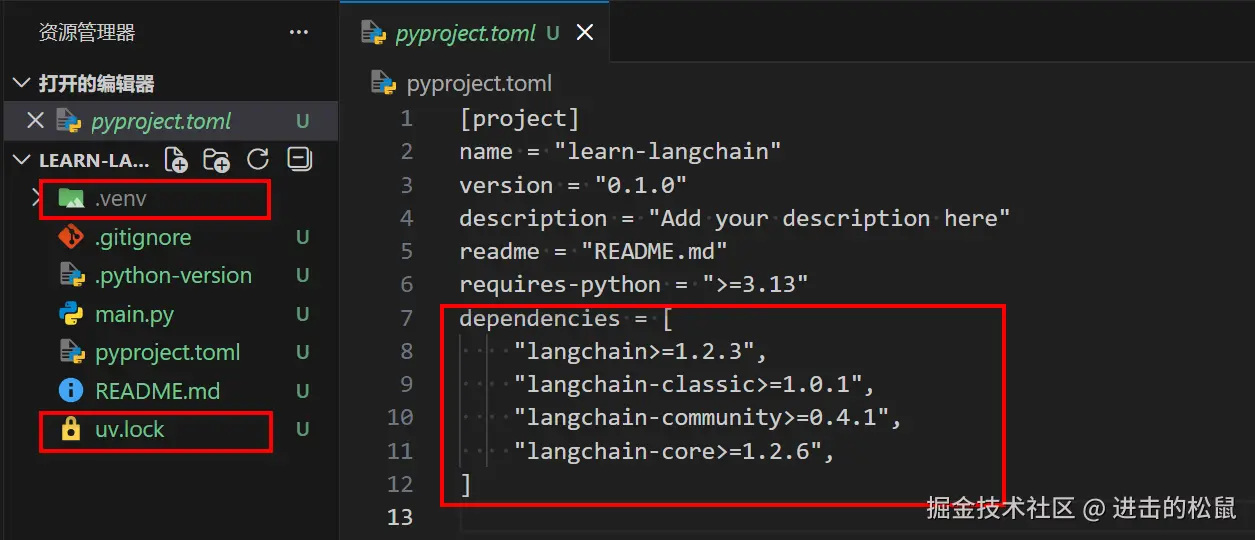Close pyproject.toml in open editors list
The image size is (1255, 540).
tap(35, 121)
